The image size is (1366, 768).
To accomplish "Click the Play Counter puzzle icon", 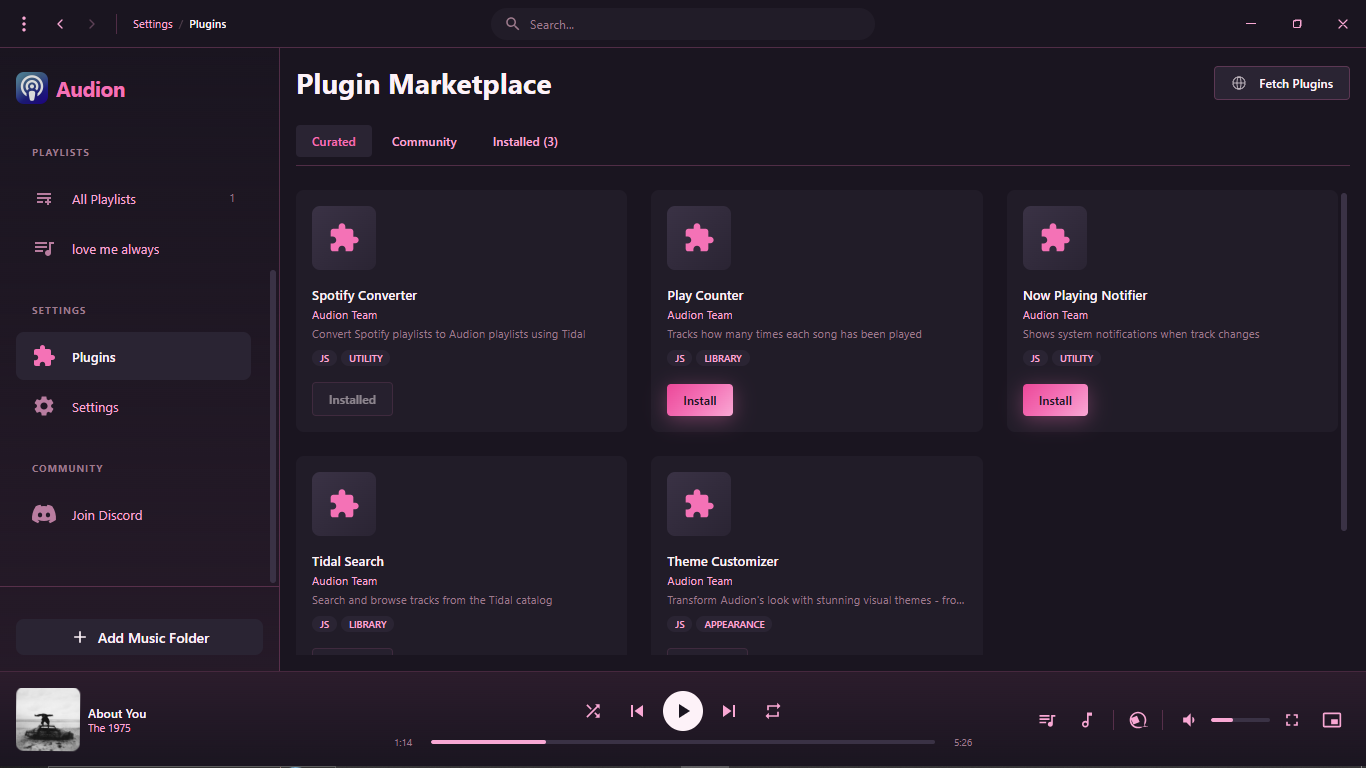I will coord(699,238).
